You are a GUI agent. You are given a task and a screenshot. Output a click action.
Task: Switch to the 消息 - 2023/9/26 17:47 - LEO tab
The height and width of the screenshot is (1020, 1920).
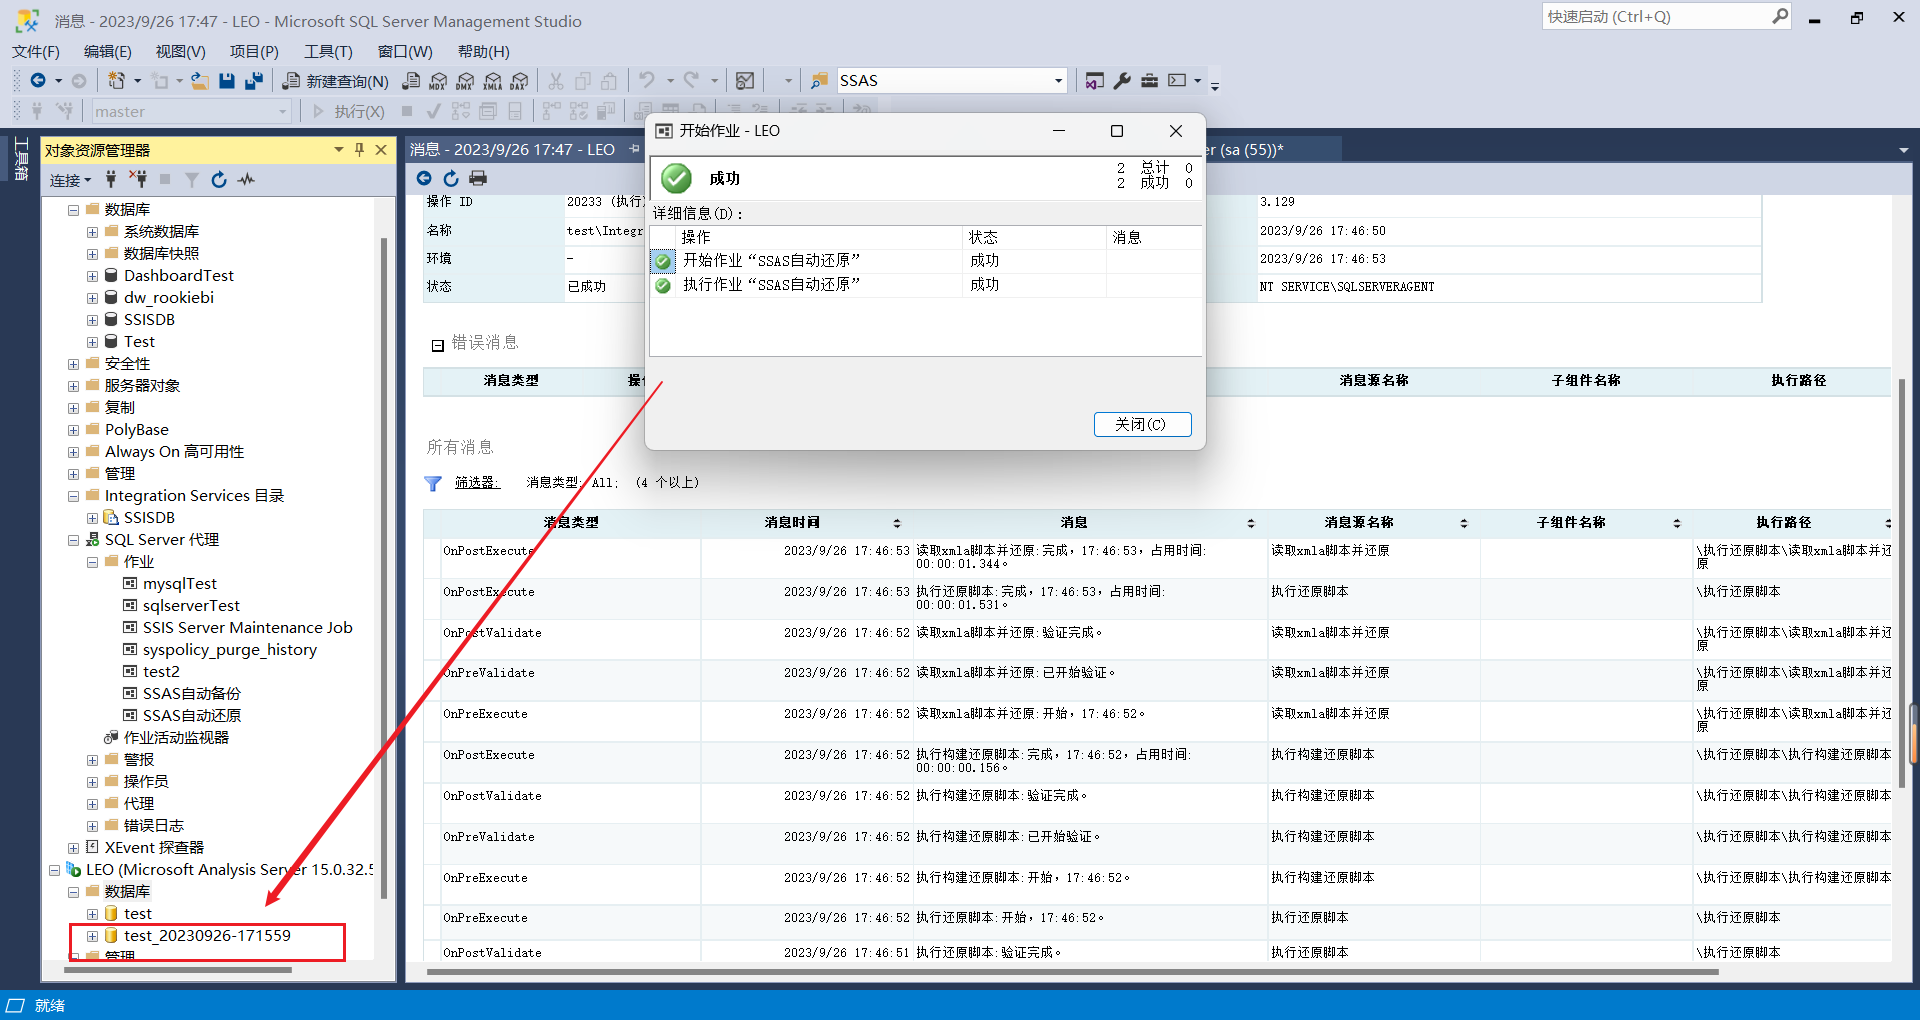pyautogui.click(x=512, y=150)
